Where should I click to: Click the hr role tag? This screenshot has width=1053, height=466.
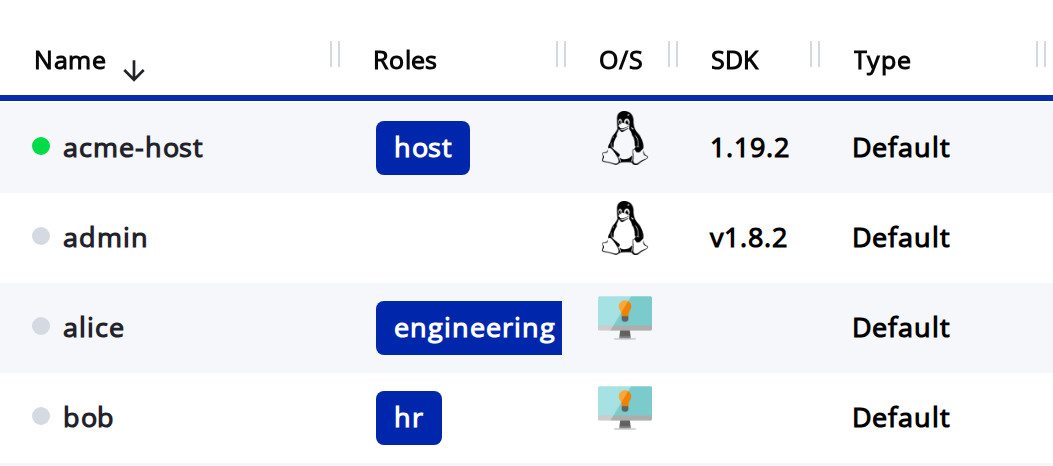(409, 418)
